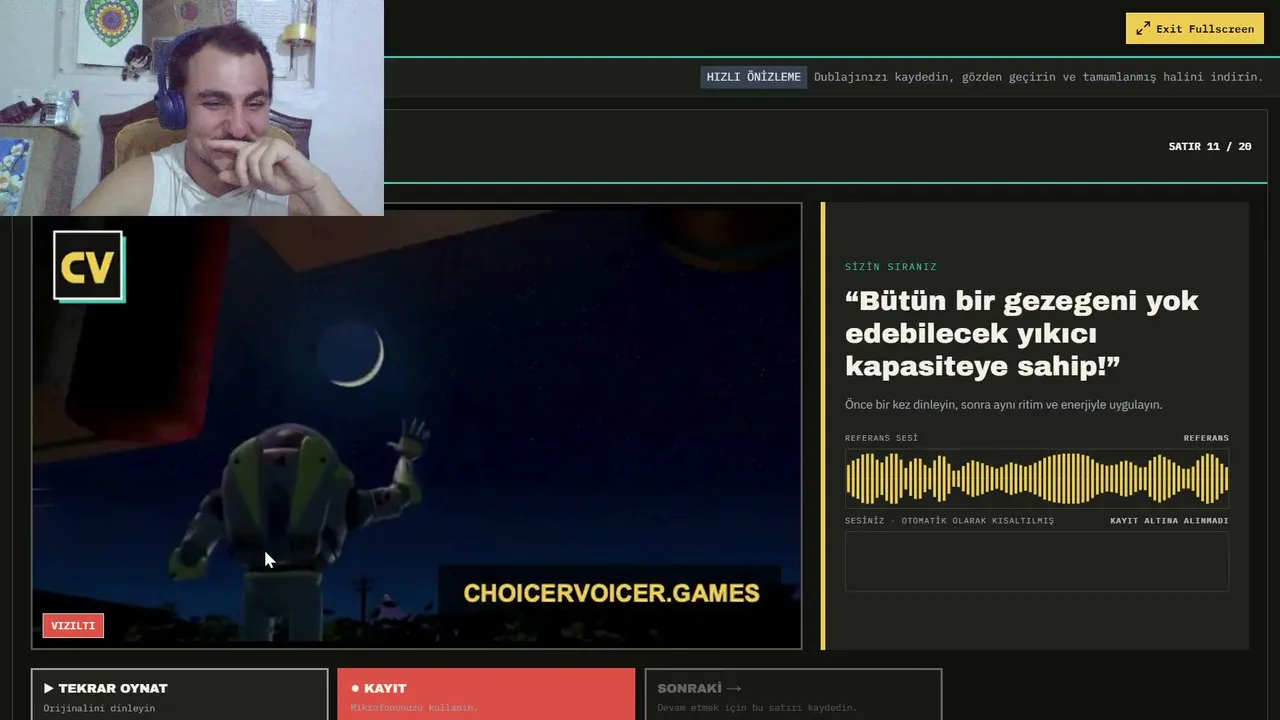Viewport: 1280px width, 720px height.
Task: Click the VIZILTI tag on the video
Action: [x=73, y=626]
